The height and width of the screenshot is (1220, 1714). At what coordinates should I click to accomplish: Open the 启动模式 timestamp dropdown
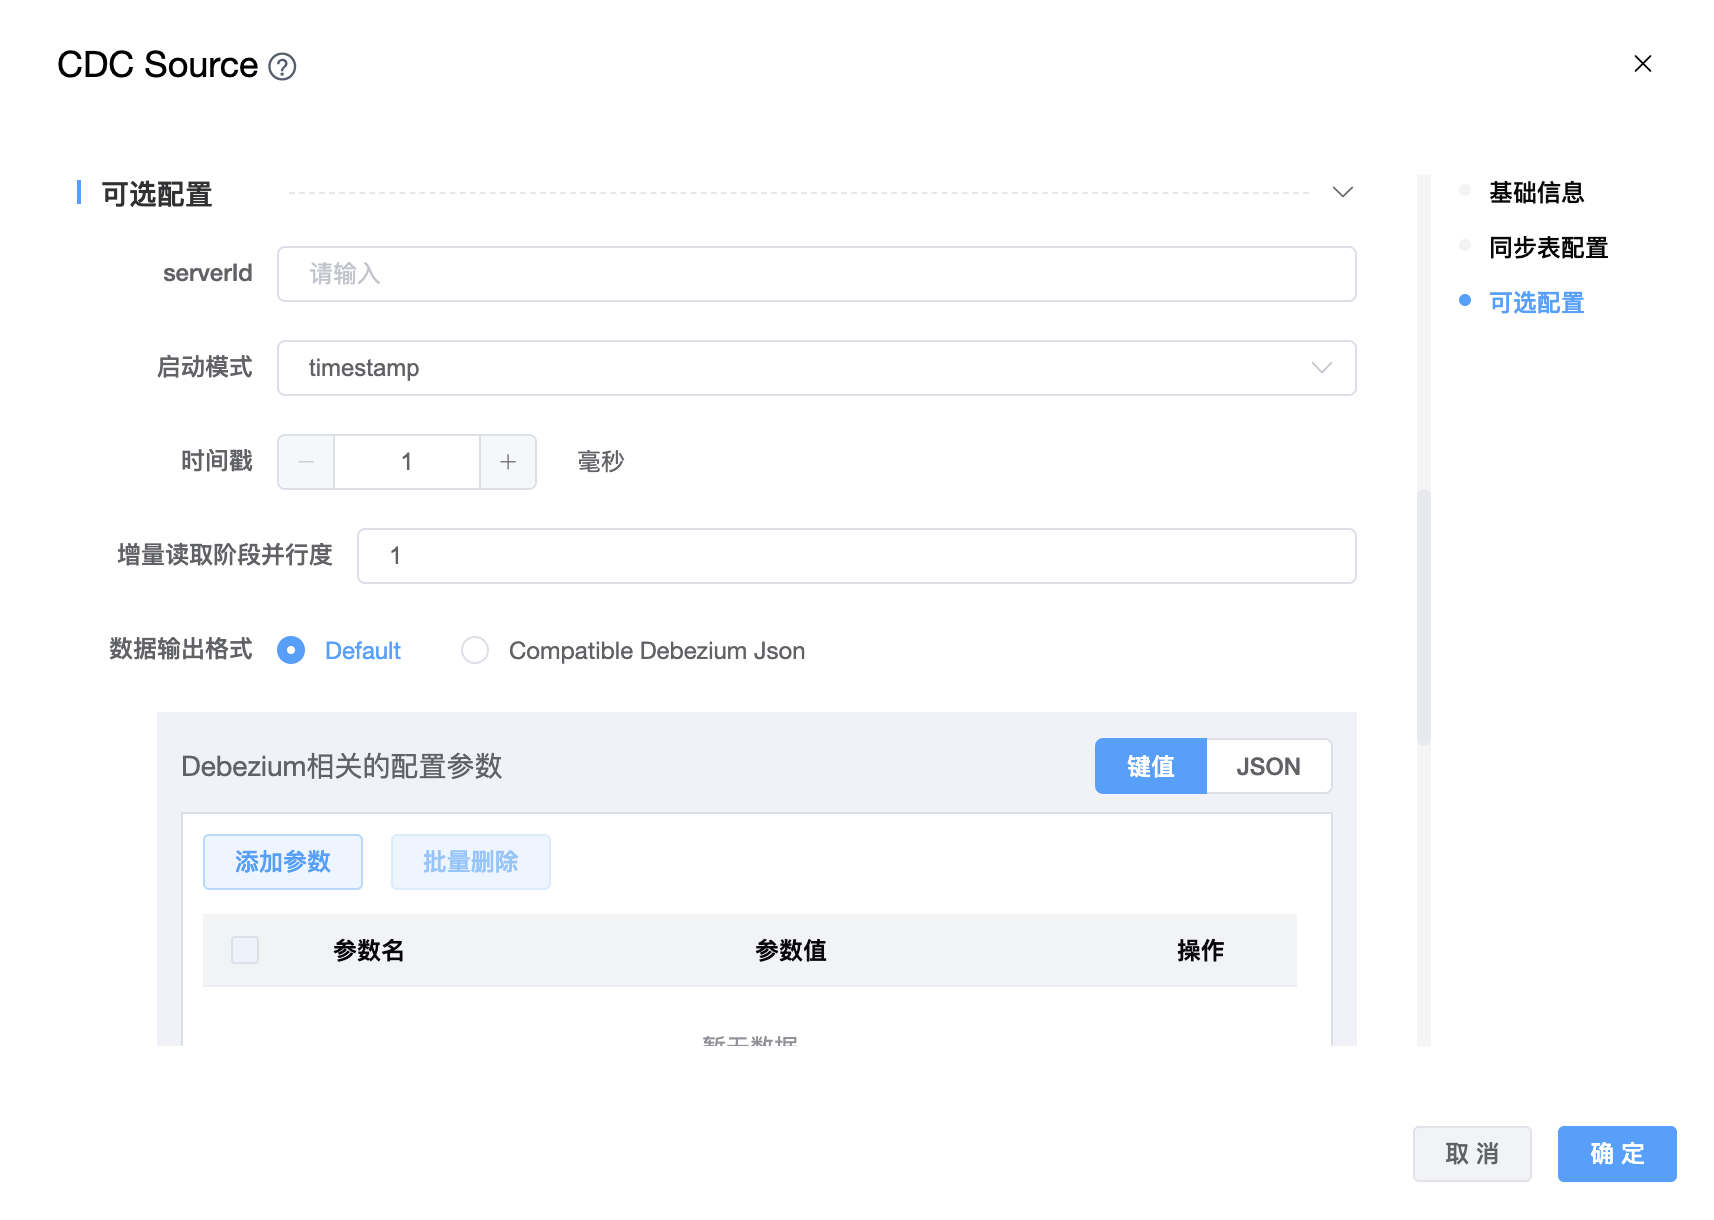[816, 368]
